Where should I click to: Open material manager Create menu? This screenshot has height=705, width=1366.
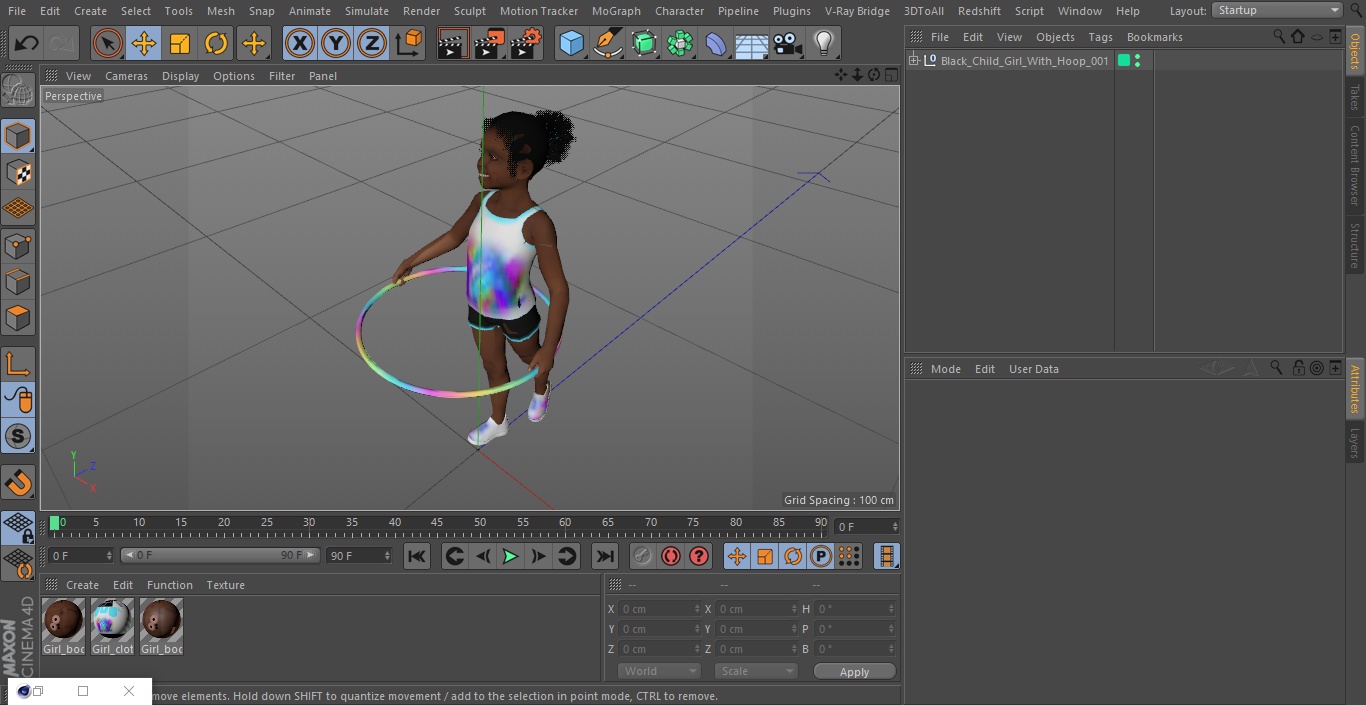(82, 585)
